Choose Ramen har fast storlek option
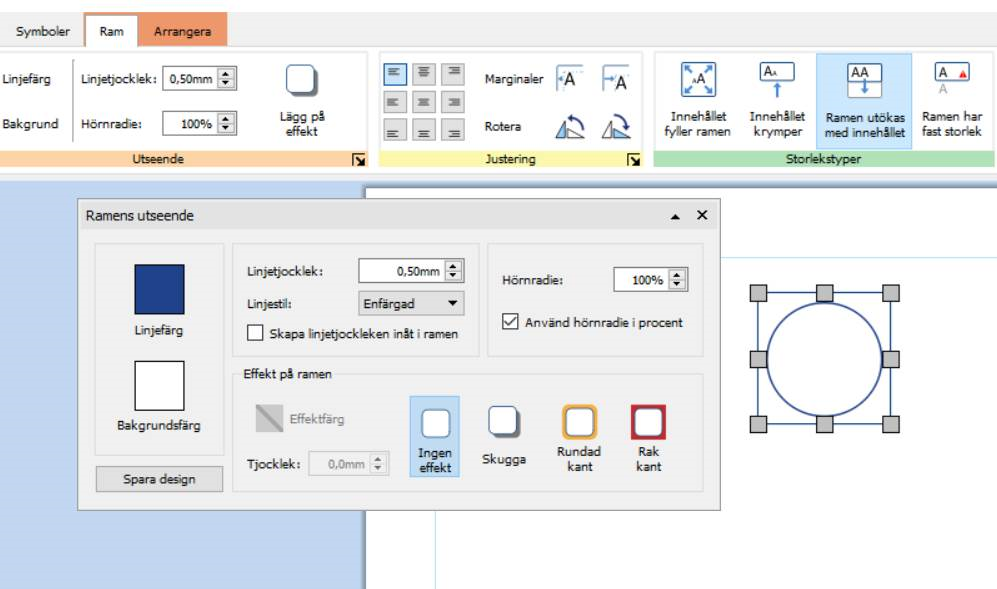The height and width of the screenshot is (589, 997). pos(951,79)
